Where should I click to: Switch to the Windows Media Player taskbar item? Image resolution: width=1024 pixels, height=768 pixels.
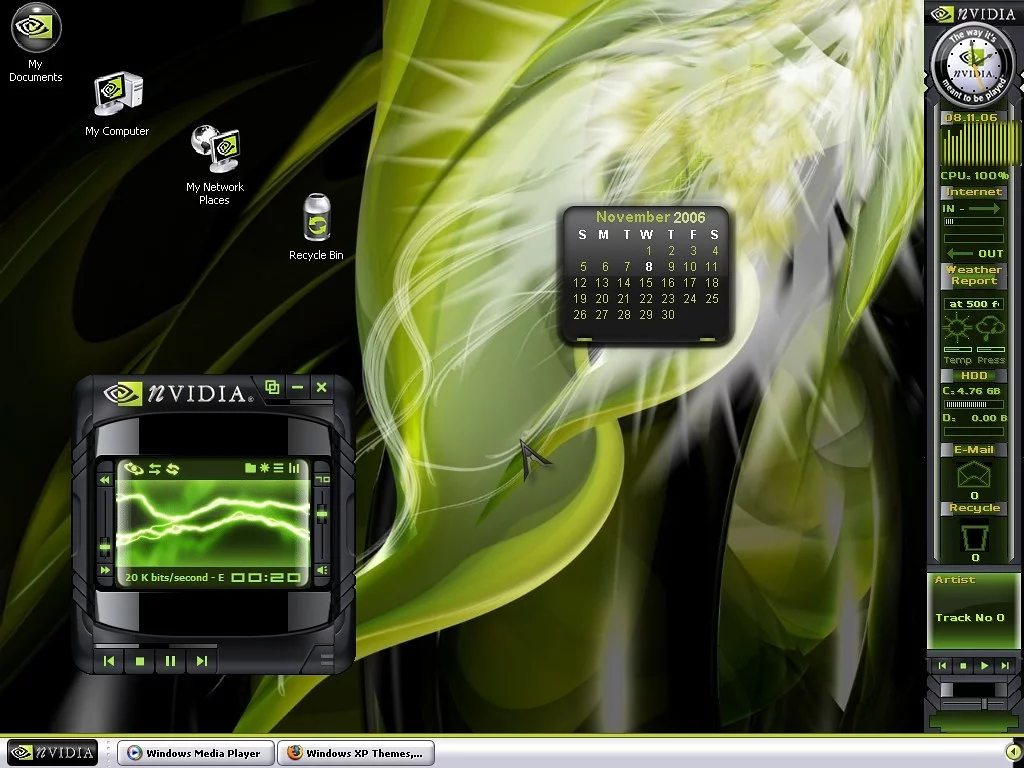194,753
